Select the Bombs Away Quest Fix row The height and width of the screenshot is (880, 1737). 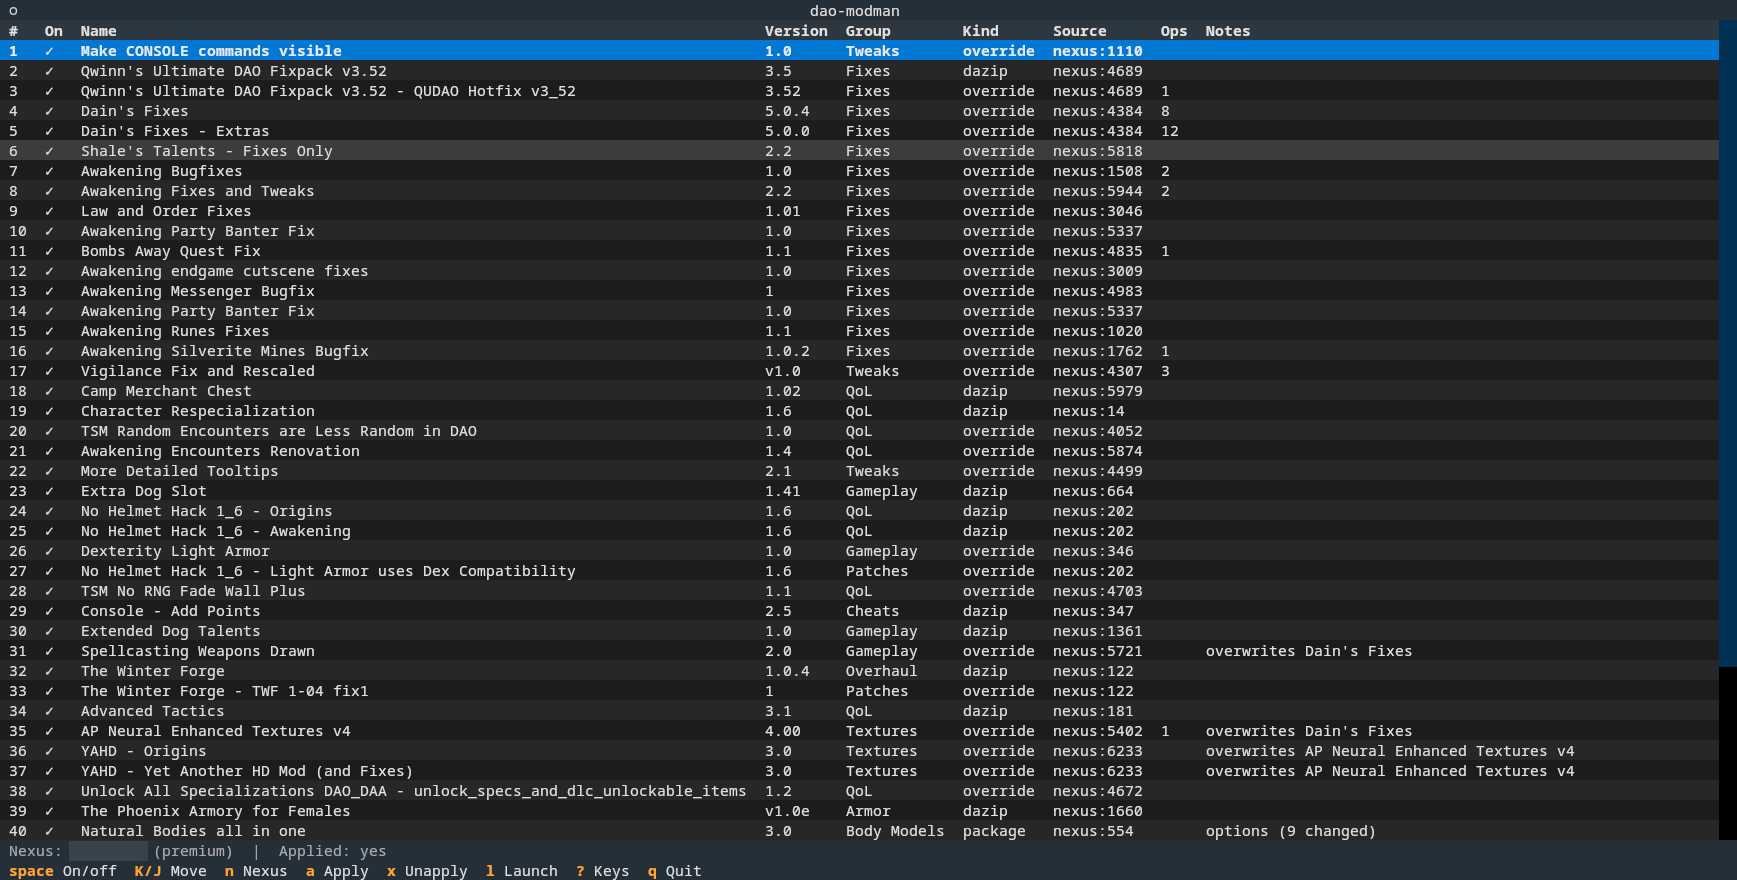click(860, 251)
